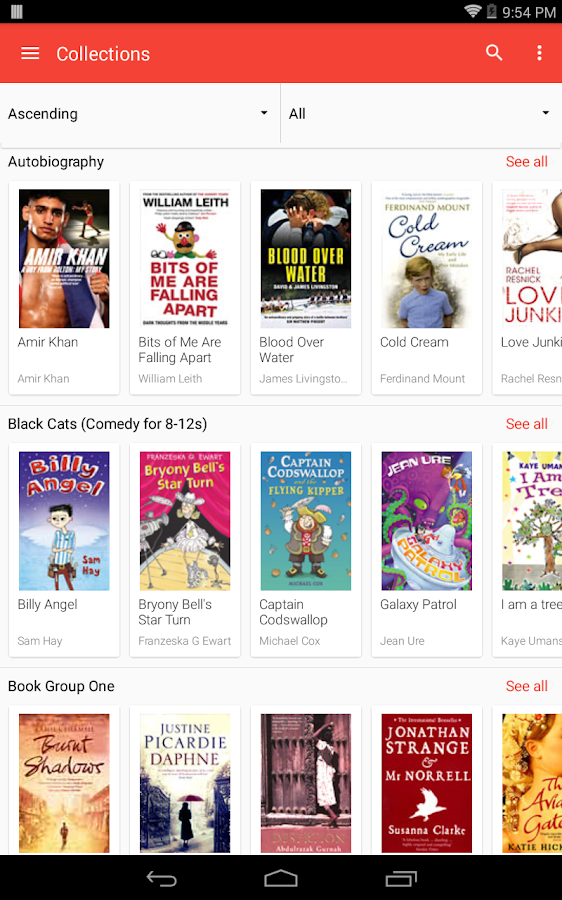
Task: Expand the All filter dropdown
Action: pyautogui.click(x=421, y=114)
